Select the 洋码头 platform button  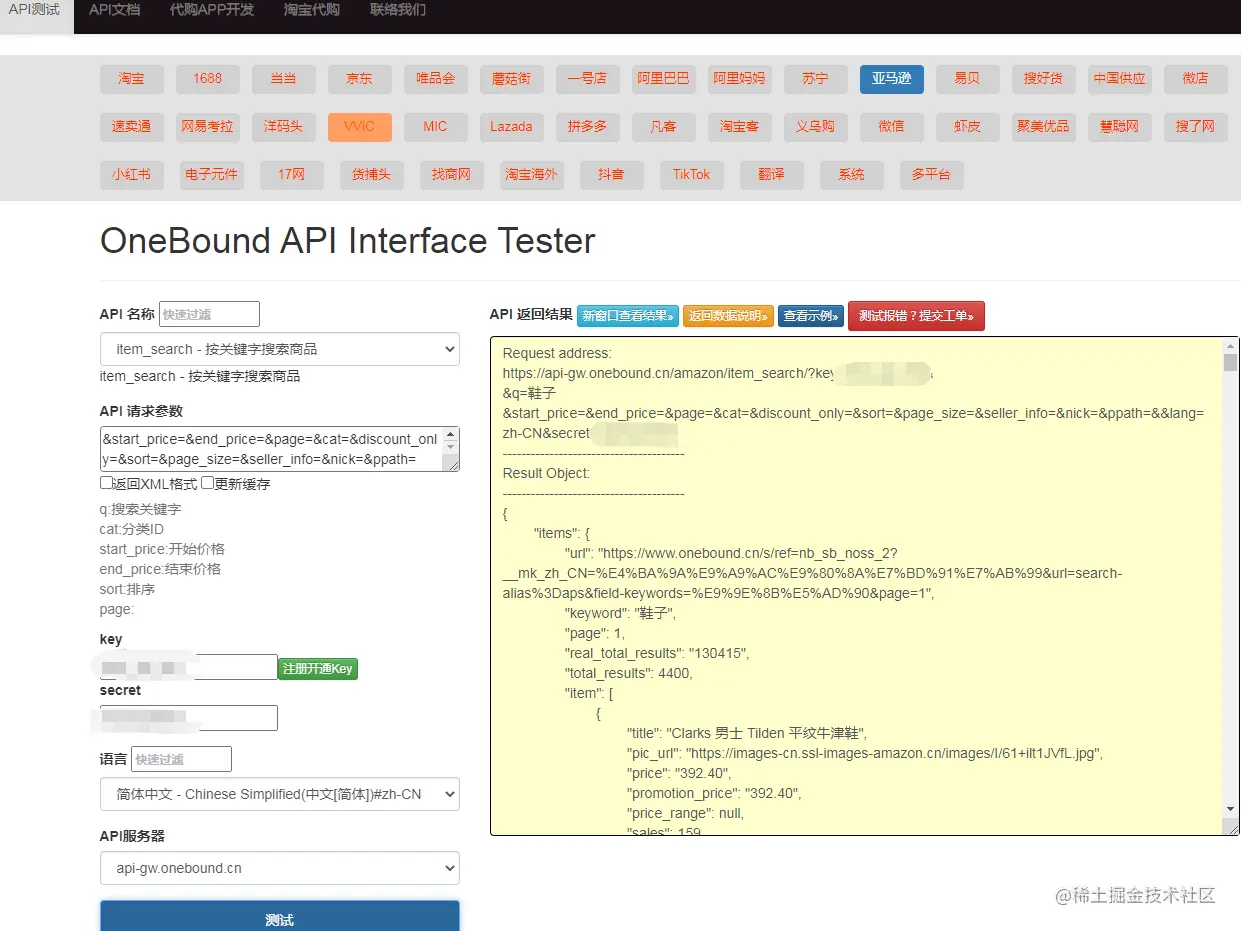284,127
